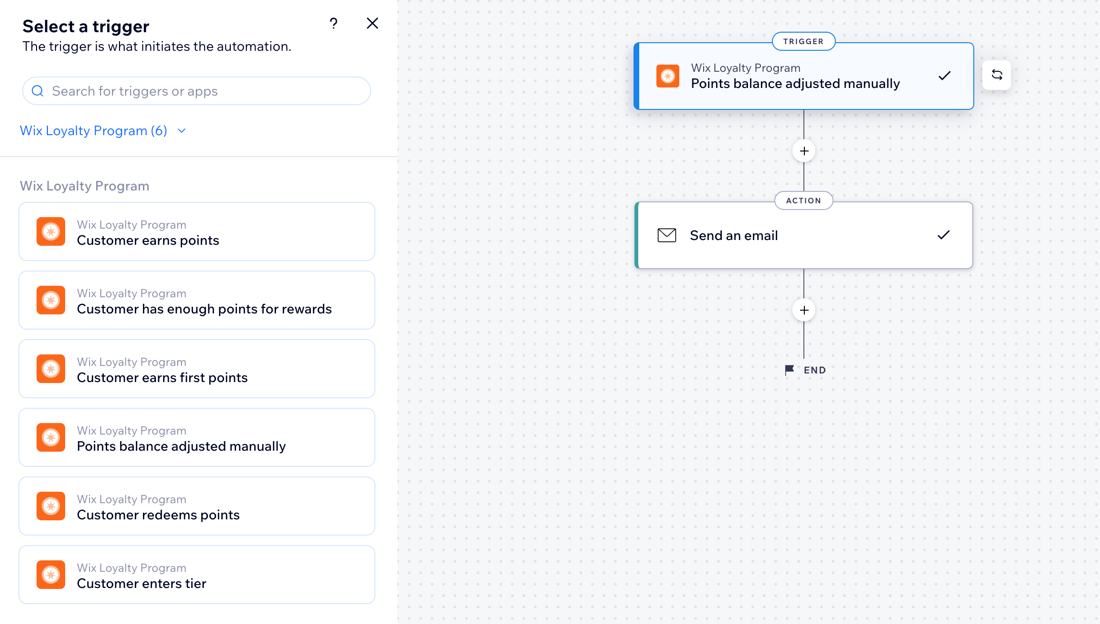
Task: Click the ACTION label badge
Action: [803, 201]
